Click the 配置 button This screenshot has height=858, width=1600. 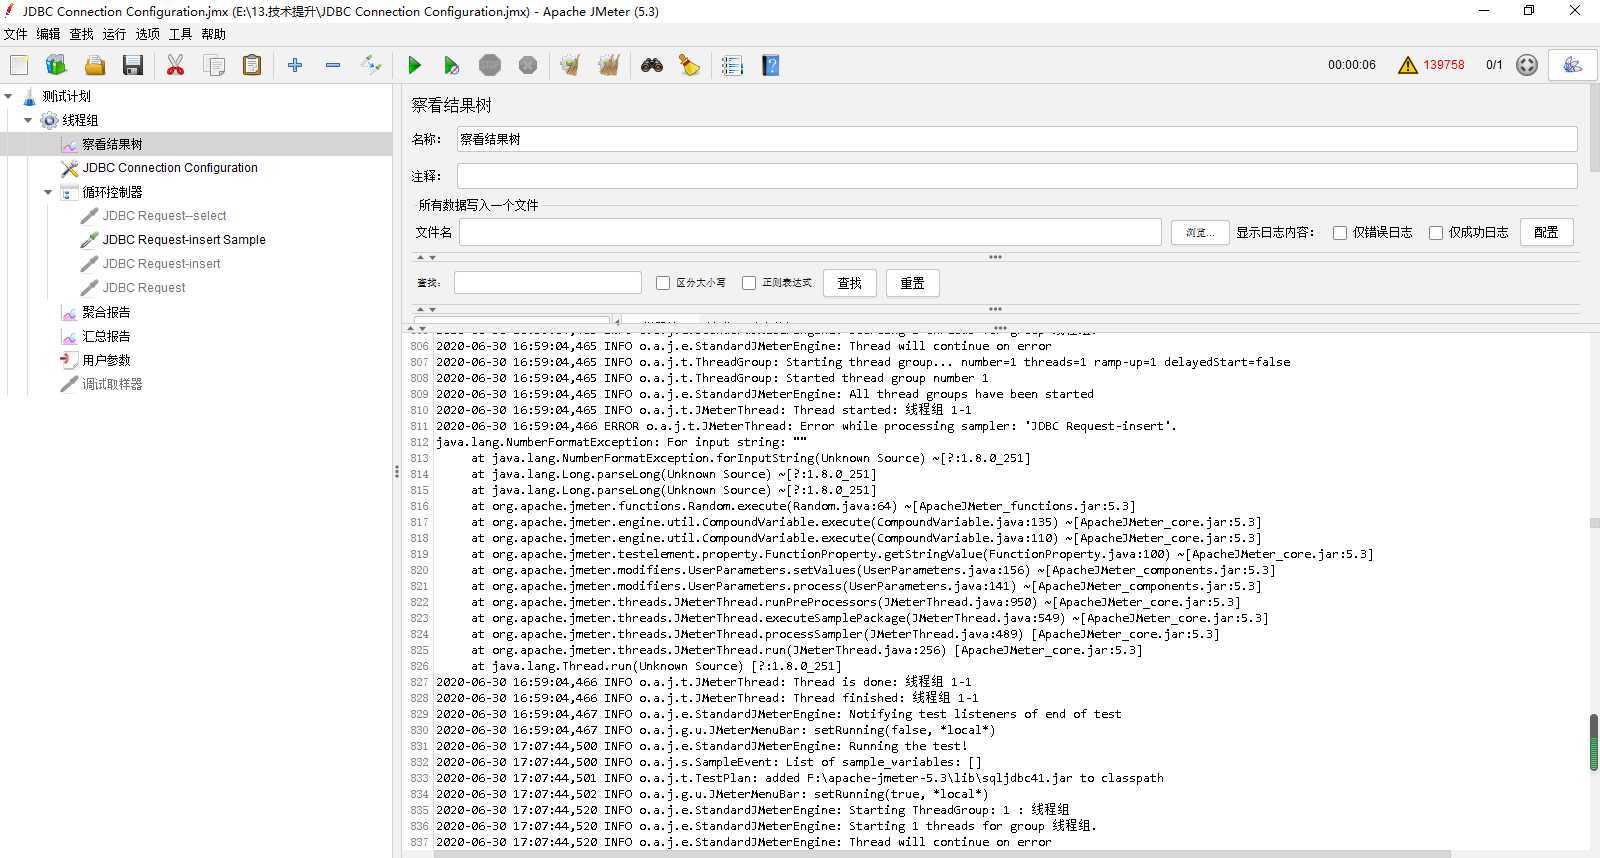pos(1546,232)
